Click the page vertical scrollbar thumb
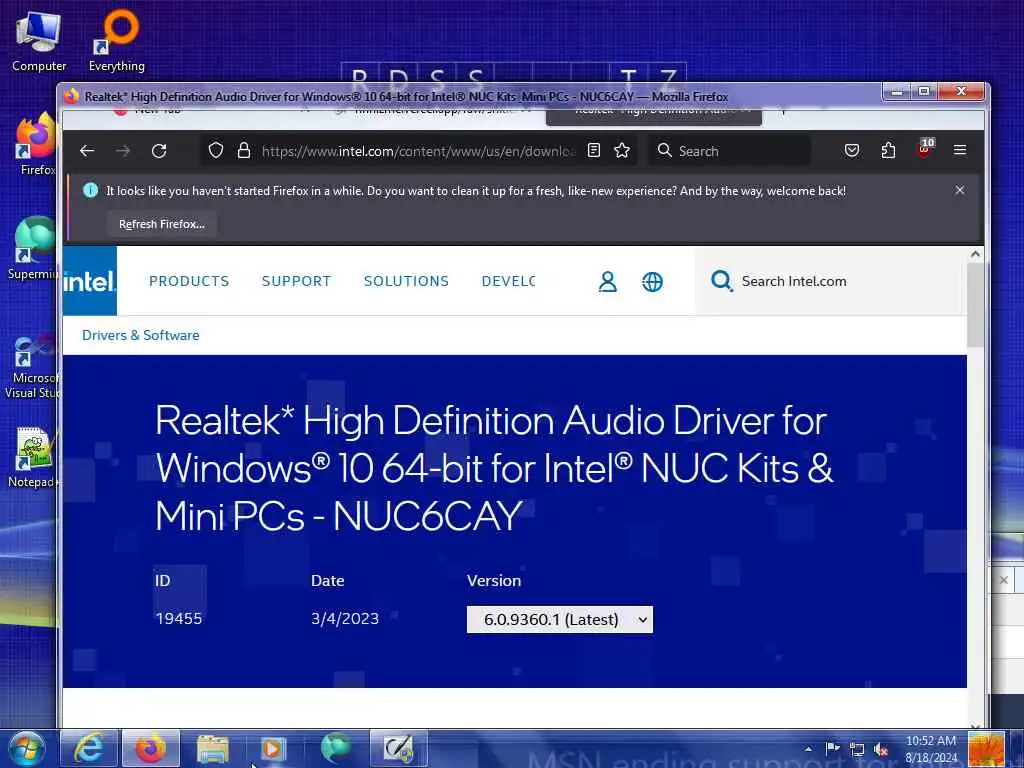Screen dimensions: 1024x768 [x=975, y=305]
